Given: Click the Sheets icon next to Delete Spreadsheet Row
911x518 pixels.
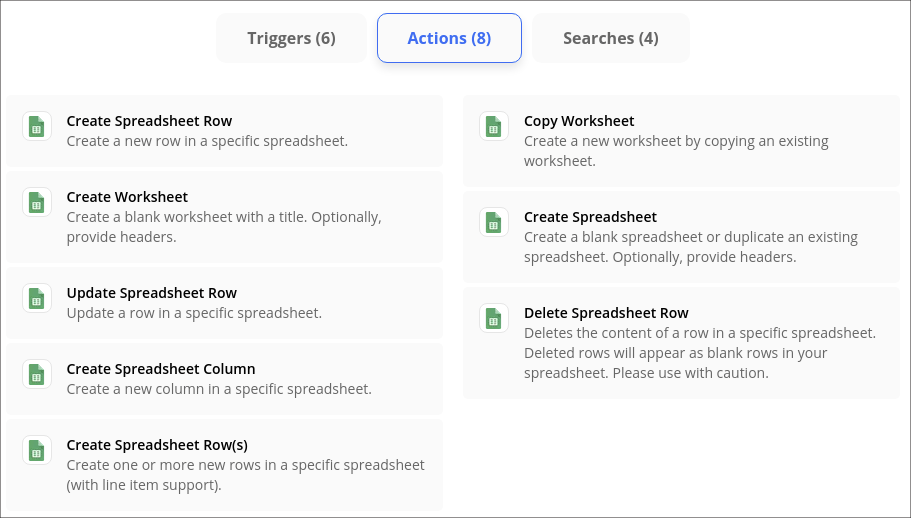Looking at the screenshot, I should click(x=494, y=318).
